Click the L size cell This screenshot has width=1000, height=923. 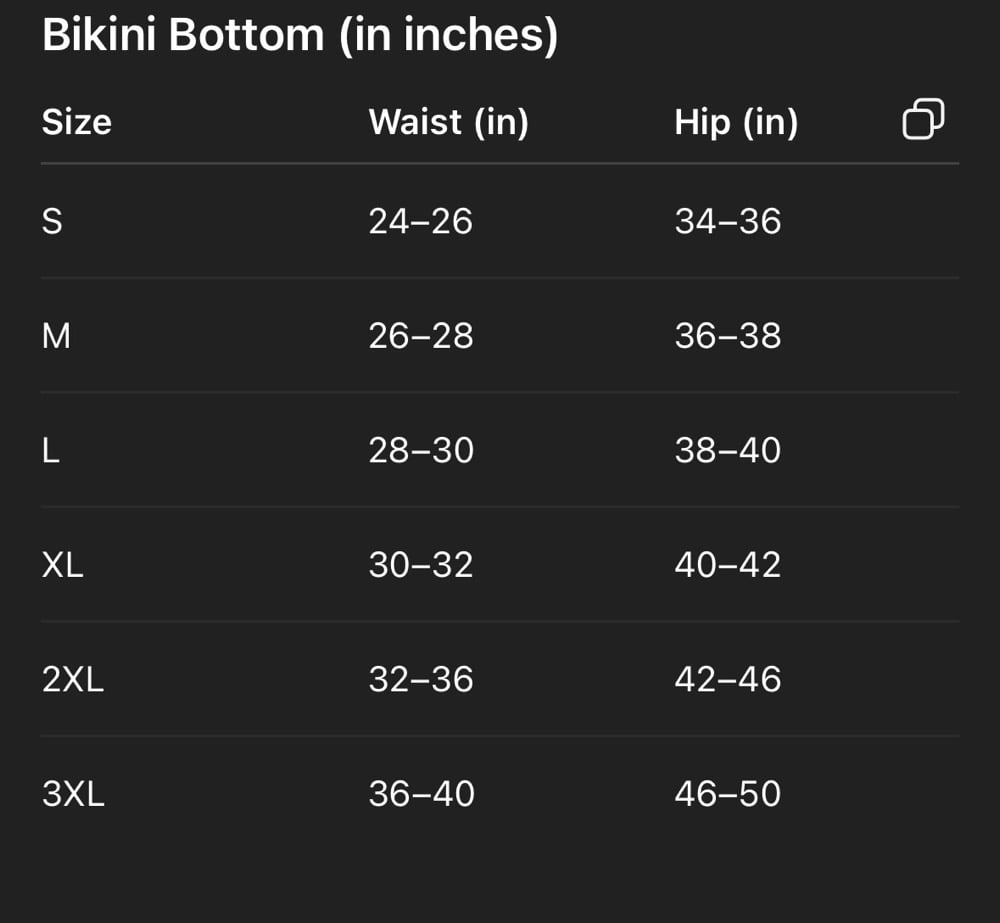[51, 451]
